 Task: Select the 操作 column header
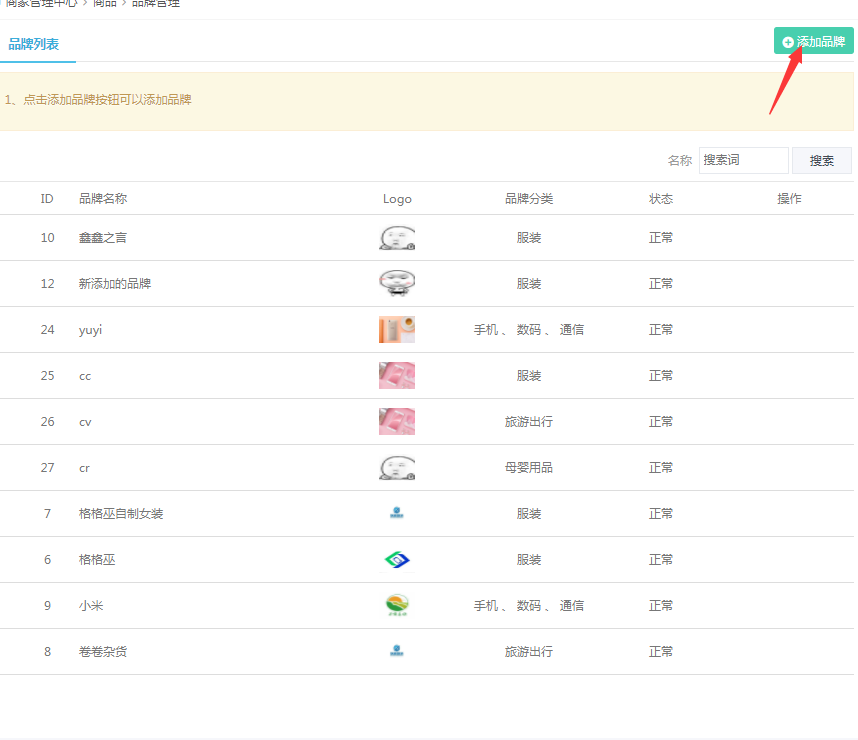coord(789,199)
